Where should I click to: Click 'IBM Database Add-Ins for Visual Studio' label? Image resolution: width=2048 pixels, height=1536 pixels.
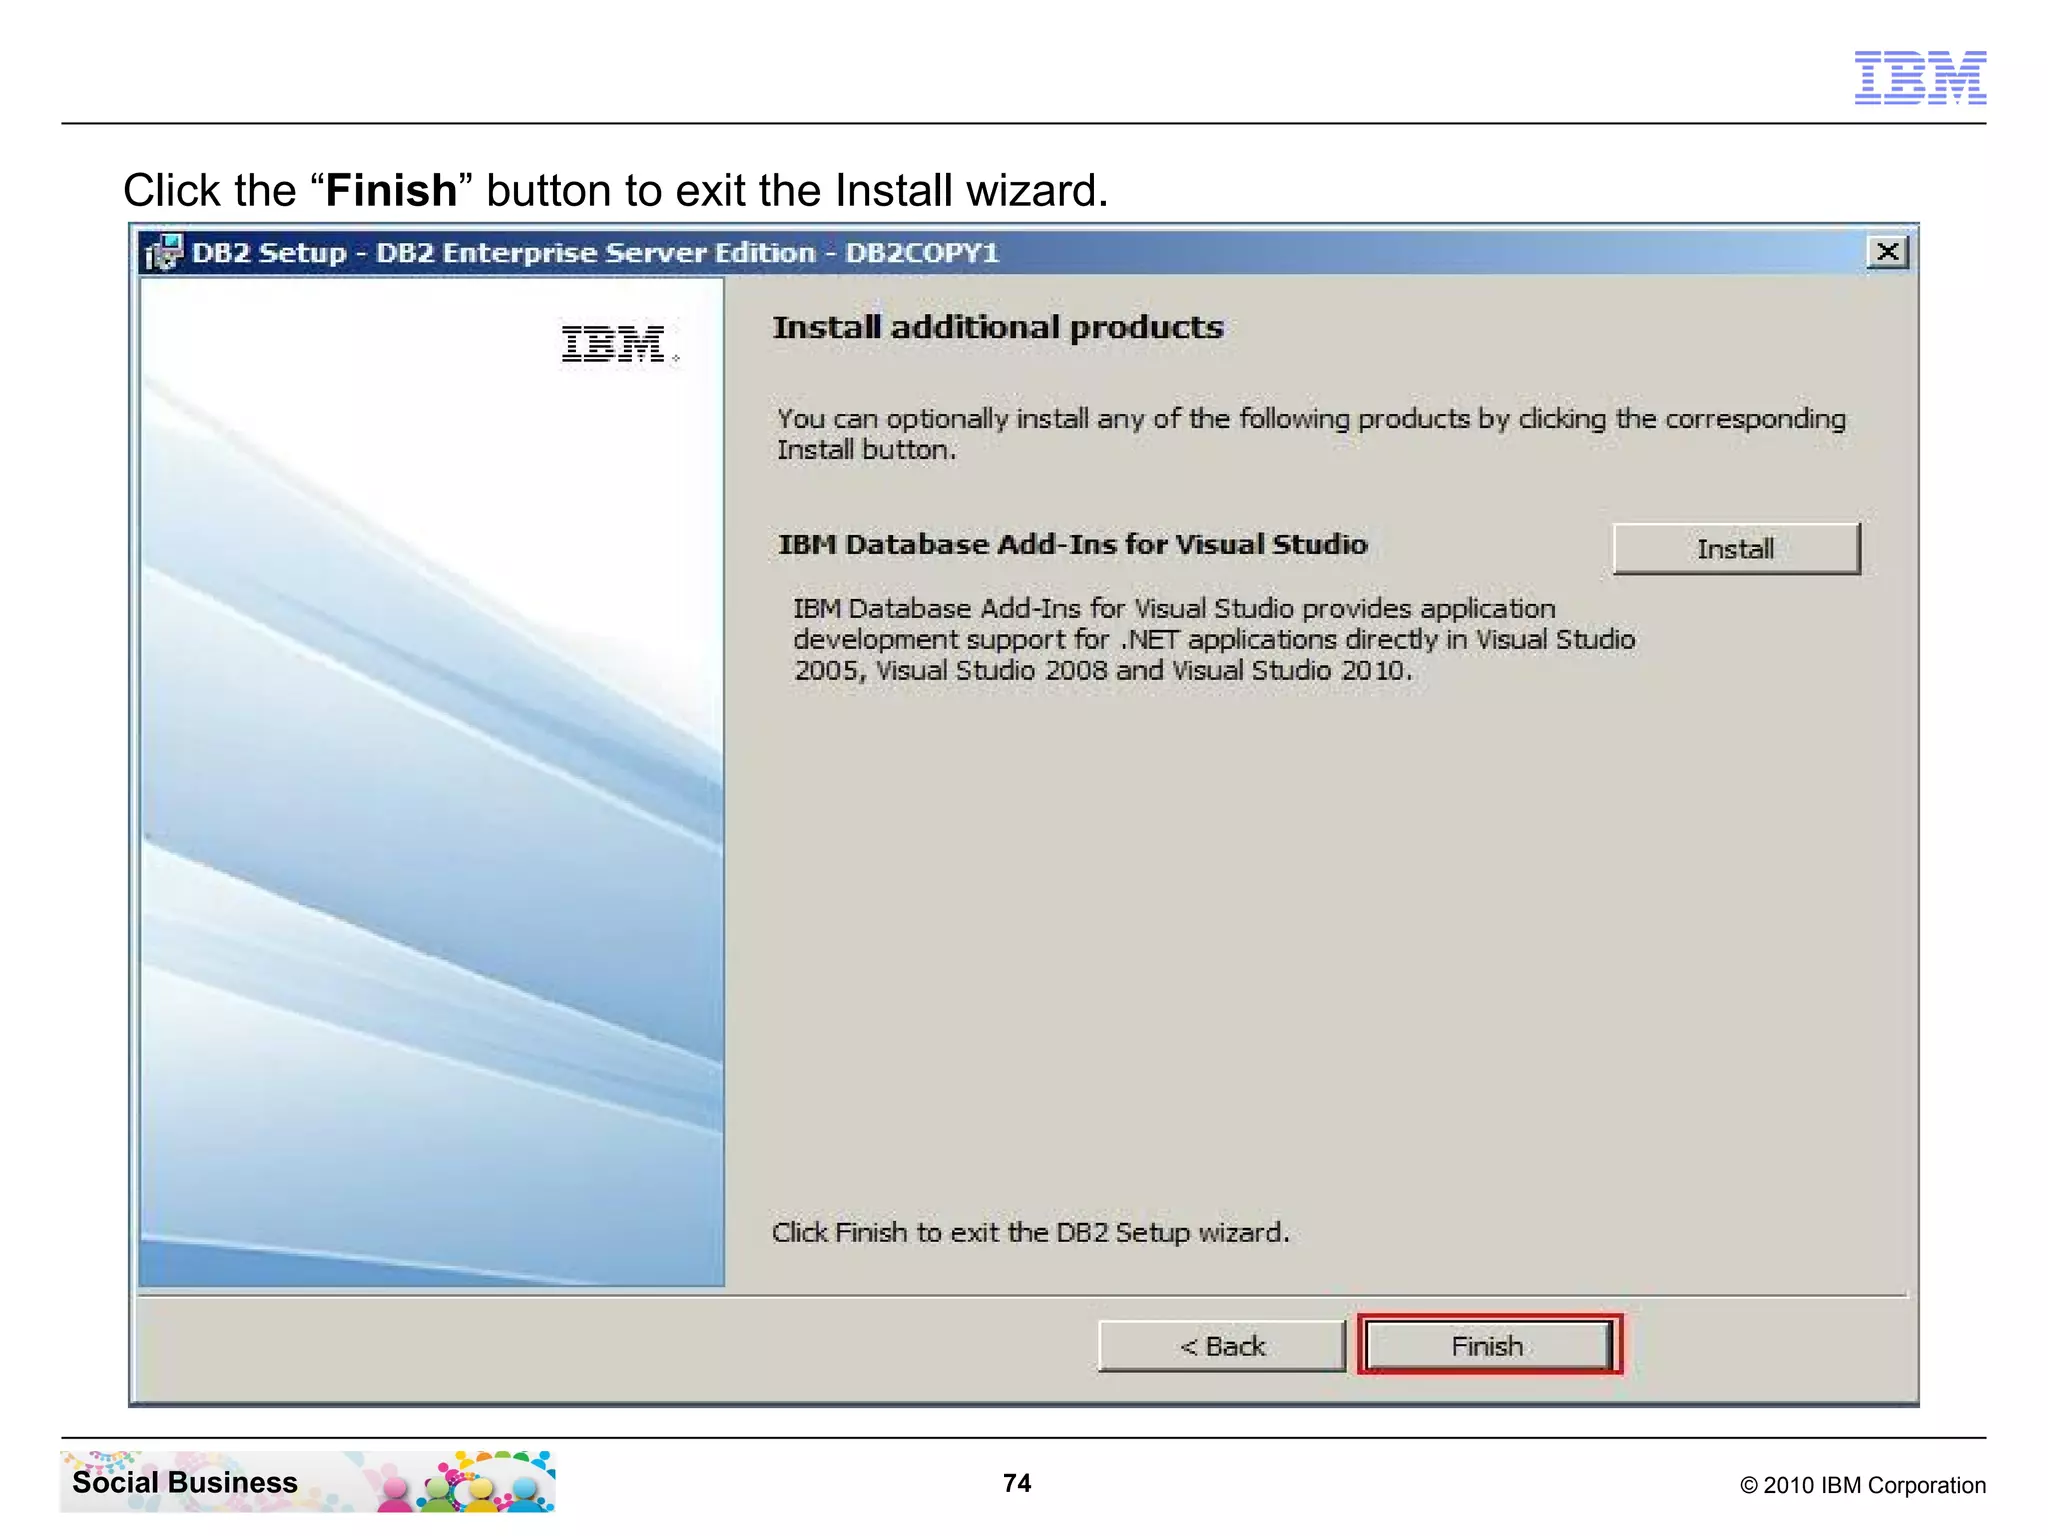tap(1073, 544)
